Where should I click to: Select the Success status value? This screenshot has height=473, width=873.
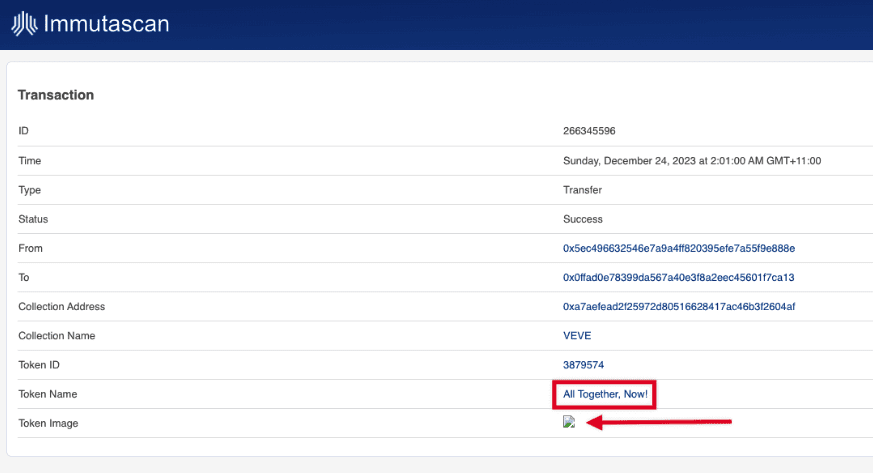pos(582,219)
